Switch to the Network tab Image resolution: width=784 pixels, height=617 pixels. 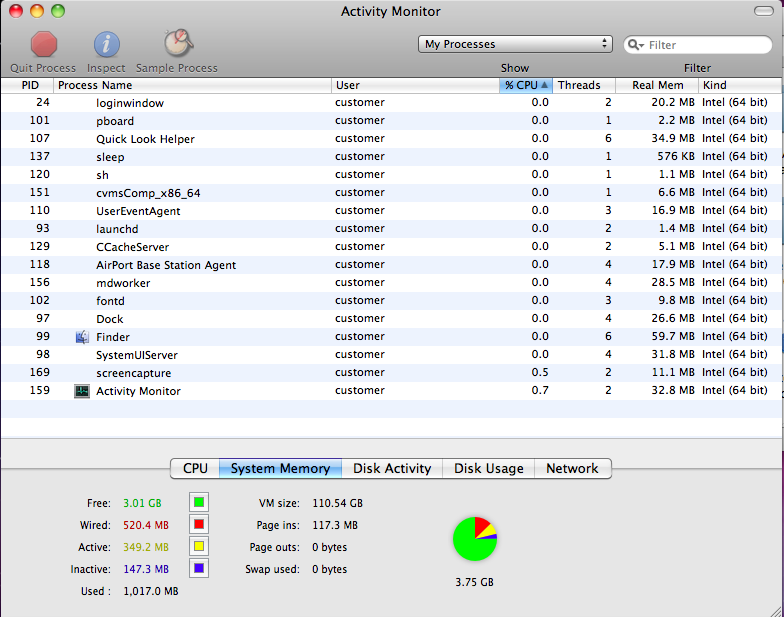coord(572,468)
